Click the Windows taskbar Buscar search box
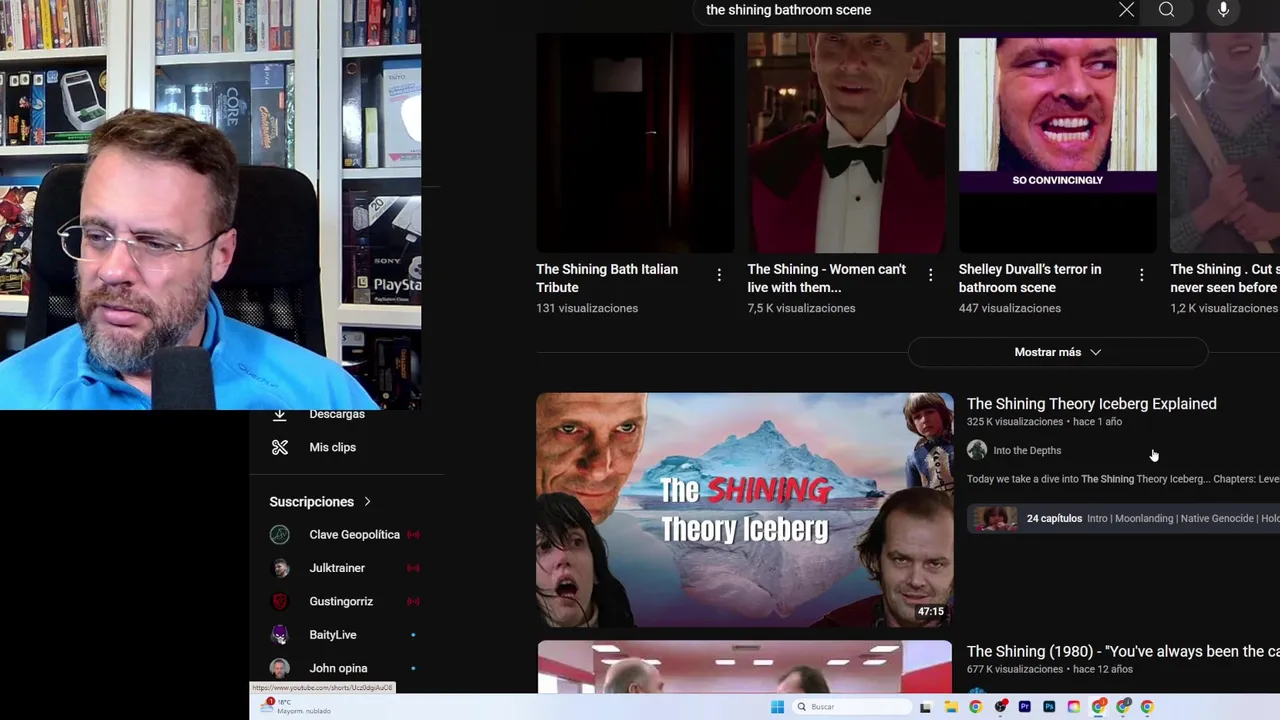The image size is (1280, 720). pyautogui.click(x=852, y=707)
